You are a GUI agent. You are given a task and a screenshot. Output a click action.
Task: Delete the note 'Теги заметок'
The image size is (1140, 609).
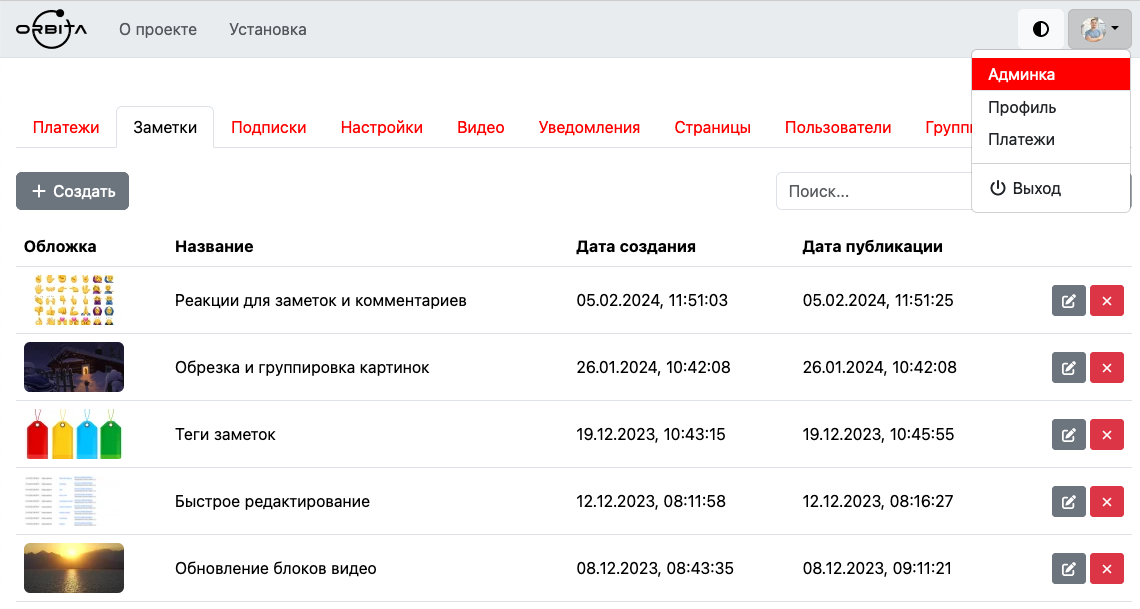pyautogui.click(x=1106, y=435)
